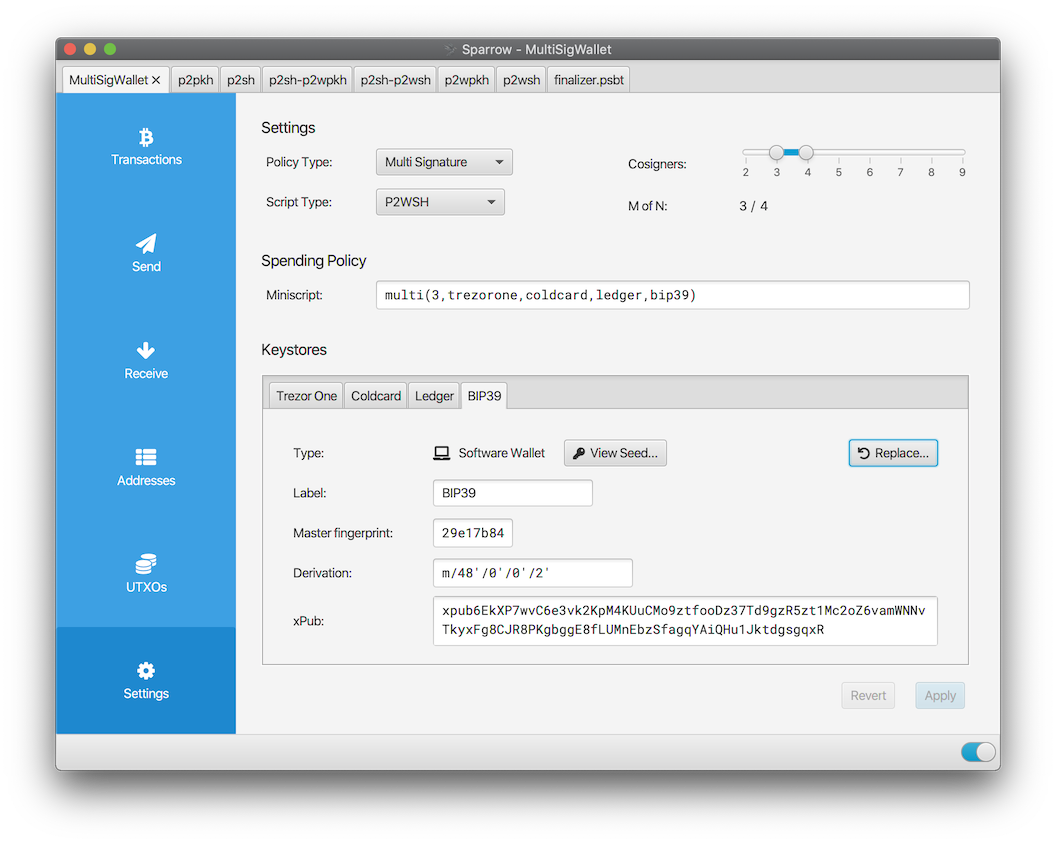This screenshot has height=844, width=1056.
Task: Click the right Cosigners slider handle
Action: [806, 152]
